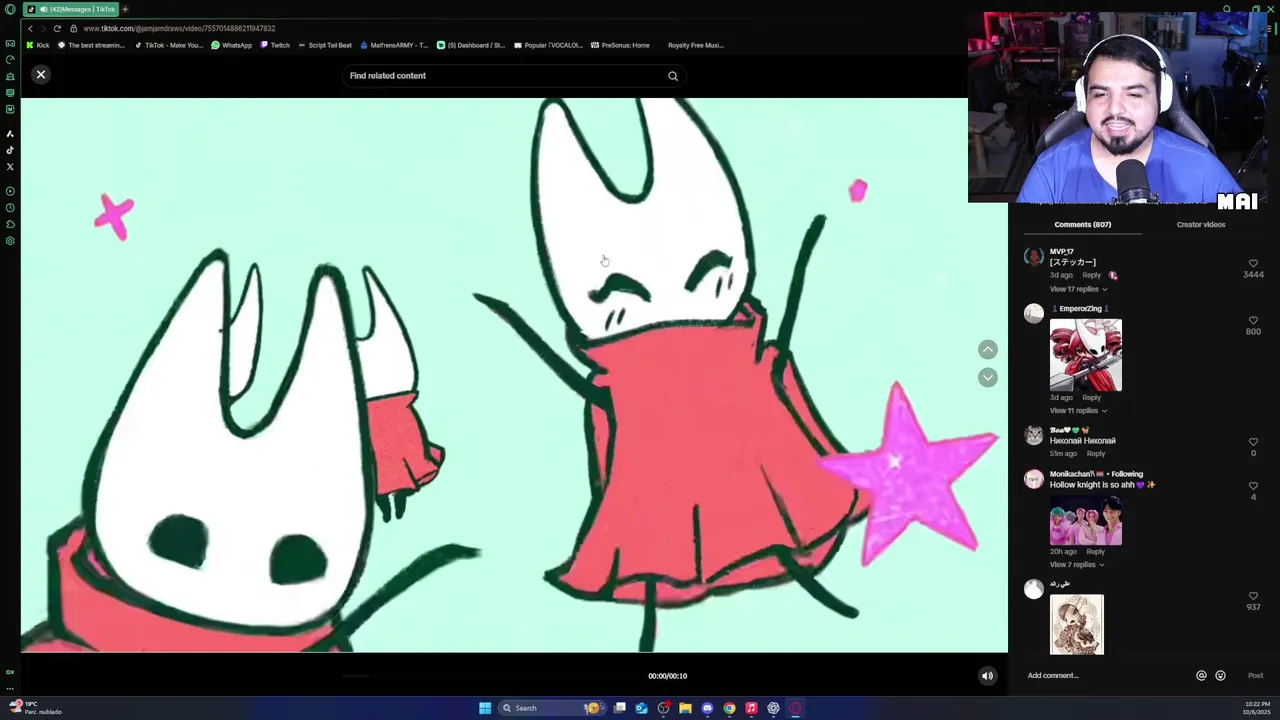Image resolution: width=1280 pixels, height=720 pixels.
Task: Open the MaifrensARMY bookmark
Action: click(394, 45)
